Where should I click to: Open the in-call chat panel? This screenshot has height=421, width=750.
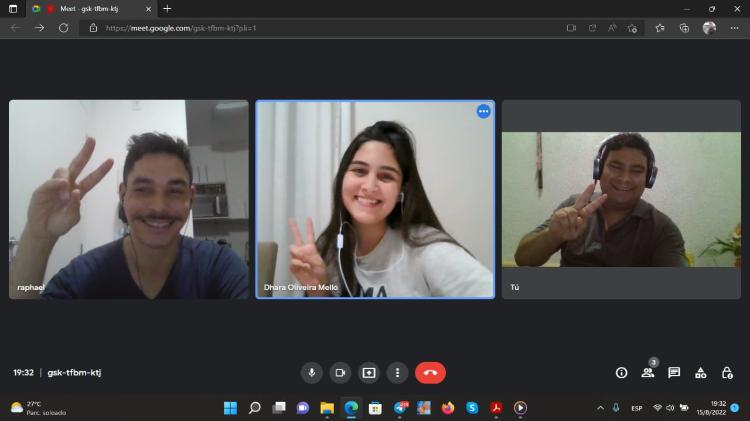point(674,373)
